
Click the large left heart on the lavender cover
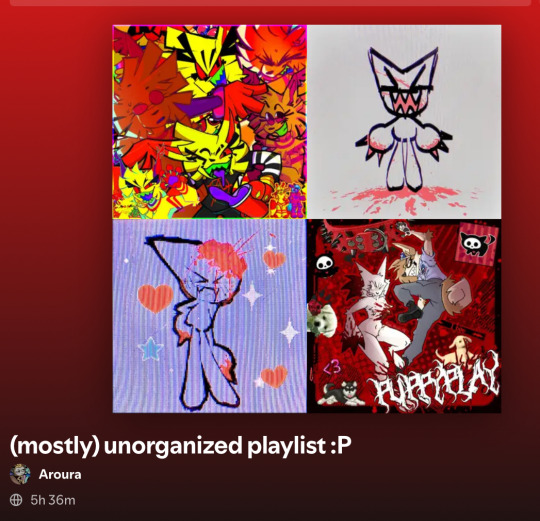155,298
